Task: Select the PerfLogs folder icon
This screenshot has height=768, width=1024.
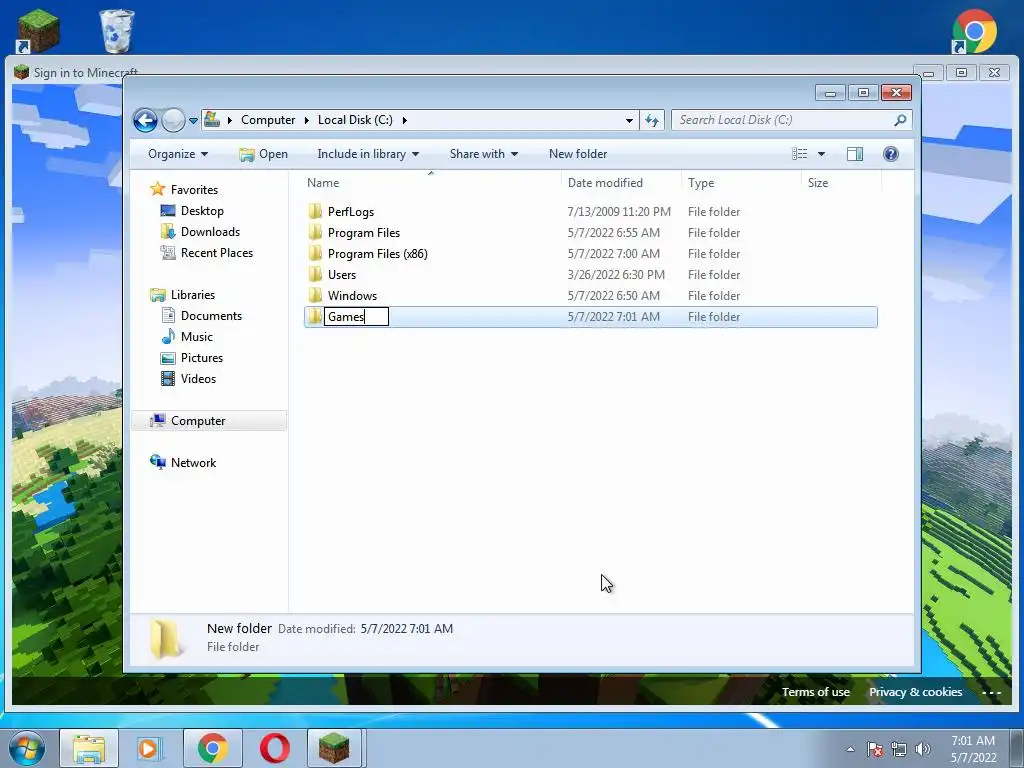Action: (315, 211)
